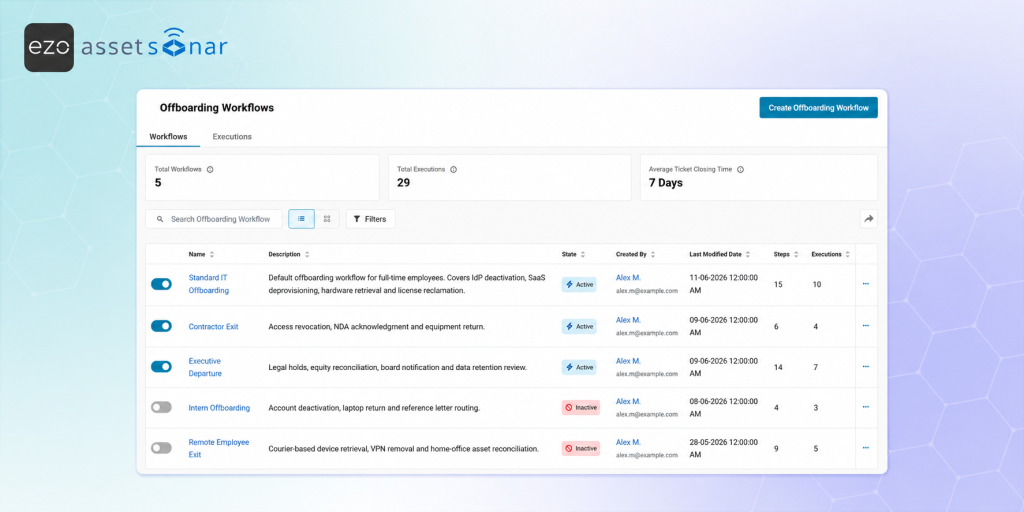
Task: Click Alex M. in Contractor Exit row
Action: pyautogui.click(x=628, y=320)
